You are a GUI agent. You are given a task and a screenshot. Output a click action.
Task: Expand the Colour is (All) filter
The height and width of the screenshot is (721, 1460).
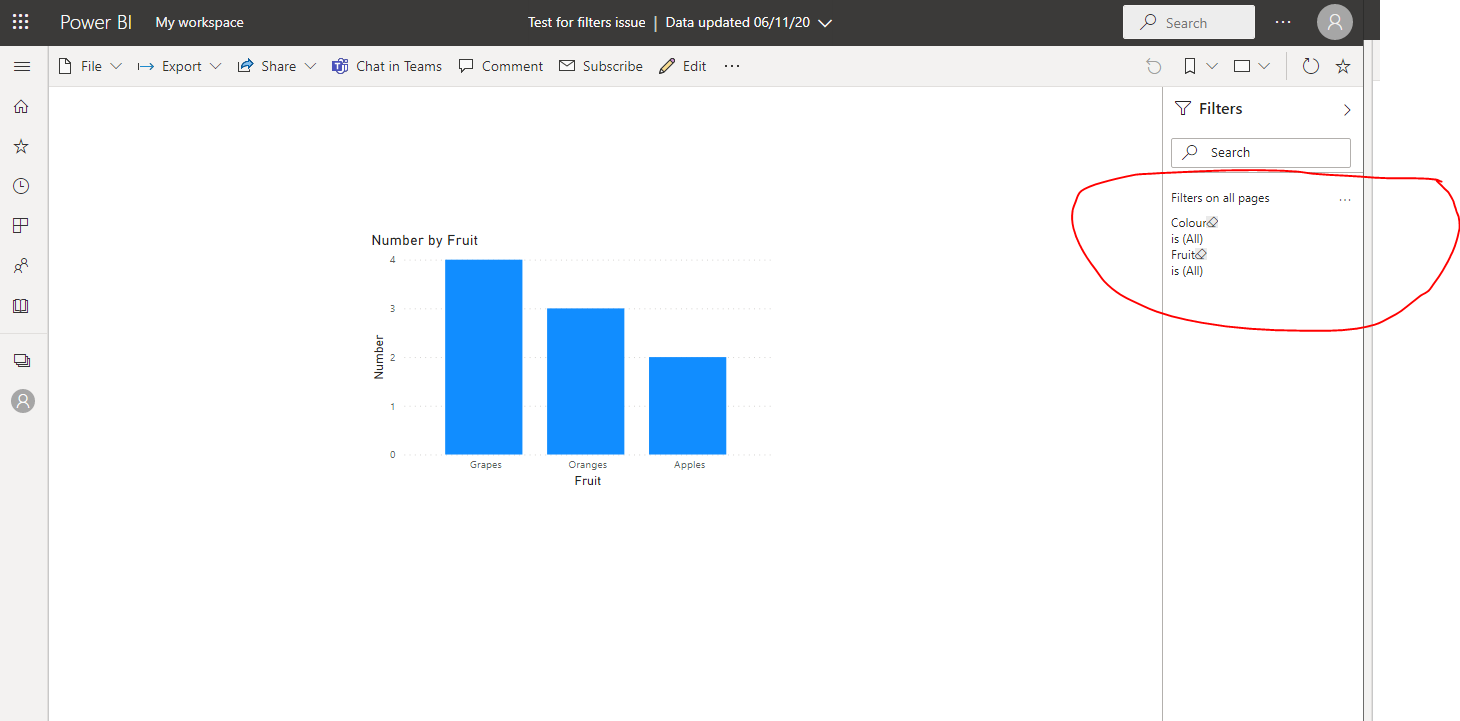[1187, 239]
